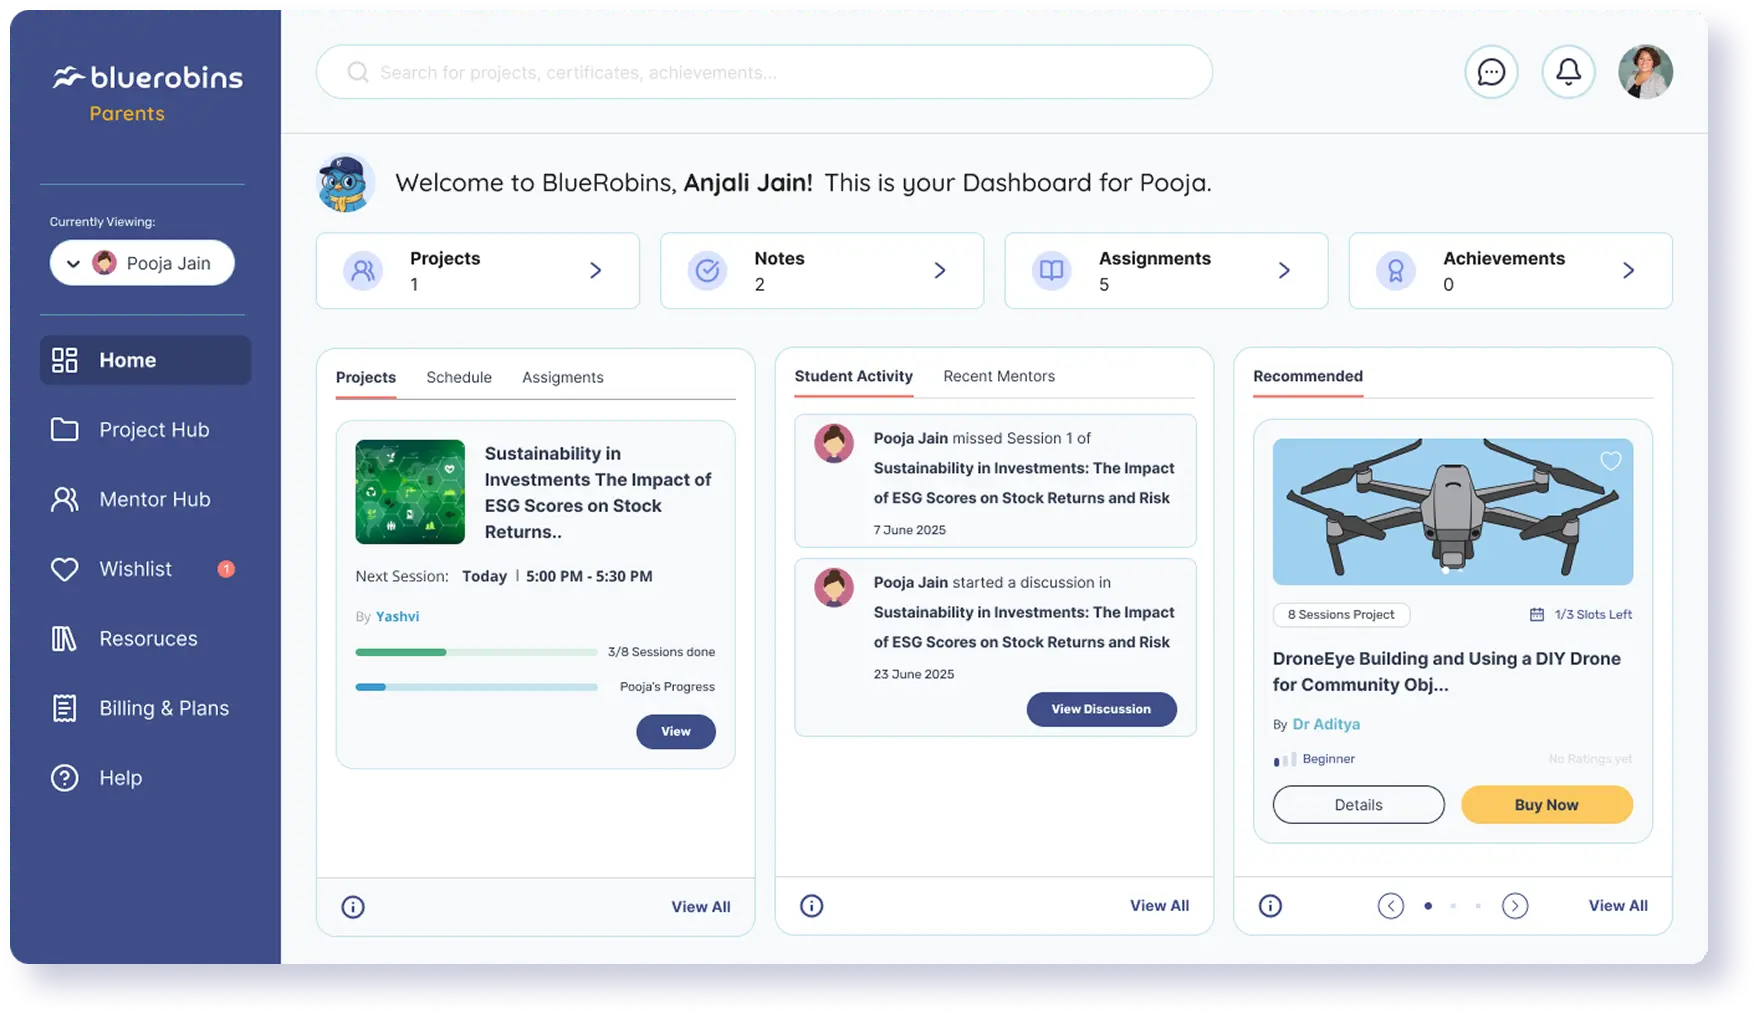
Task: Click info icon in Projects panel footer
Action: [x=353, y=907]
